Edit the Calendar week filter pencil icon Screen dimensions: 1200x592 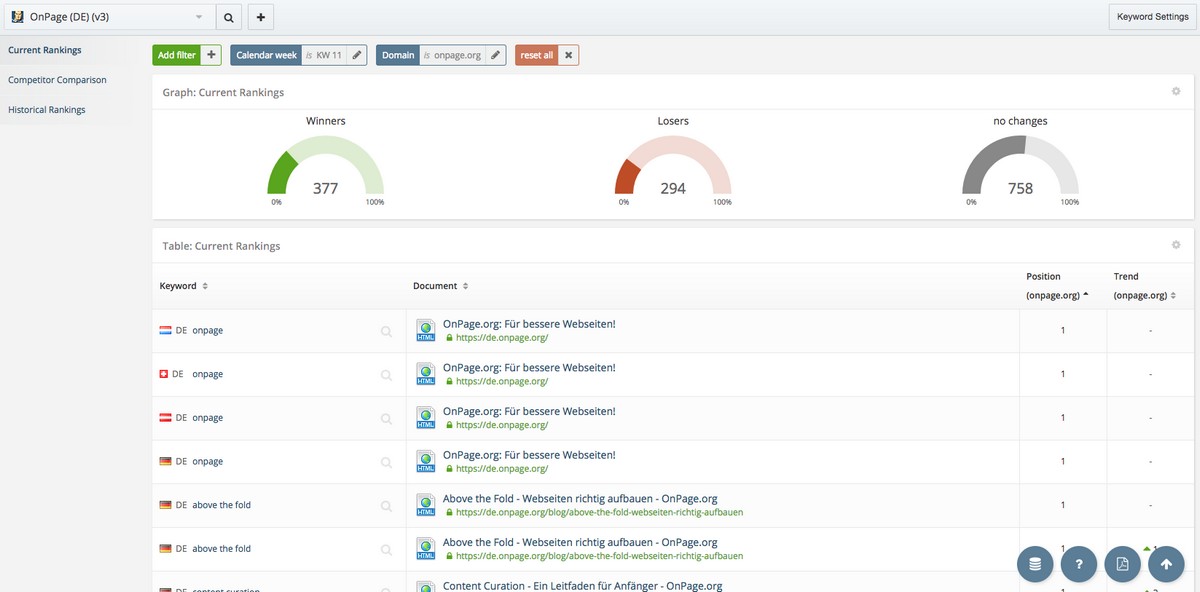(x=357, y=55)
